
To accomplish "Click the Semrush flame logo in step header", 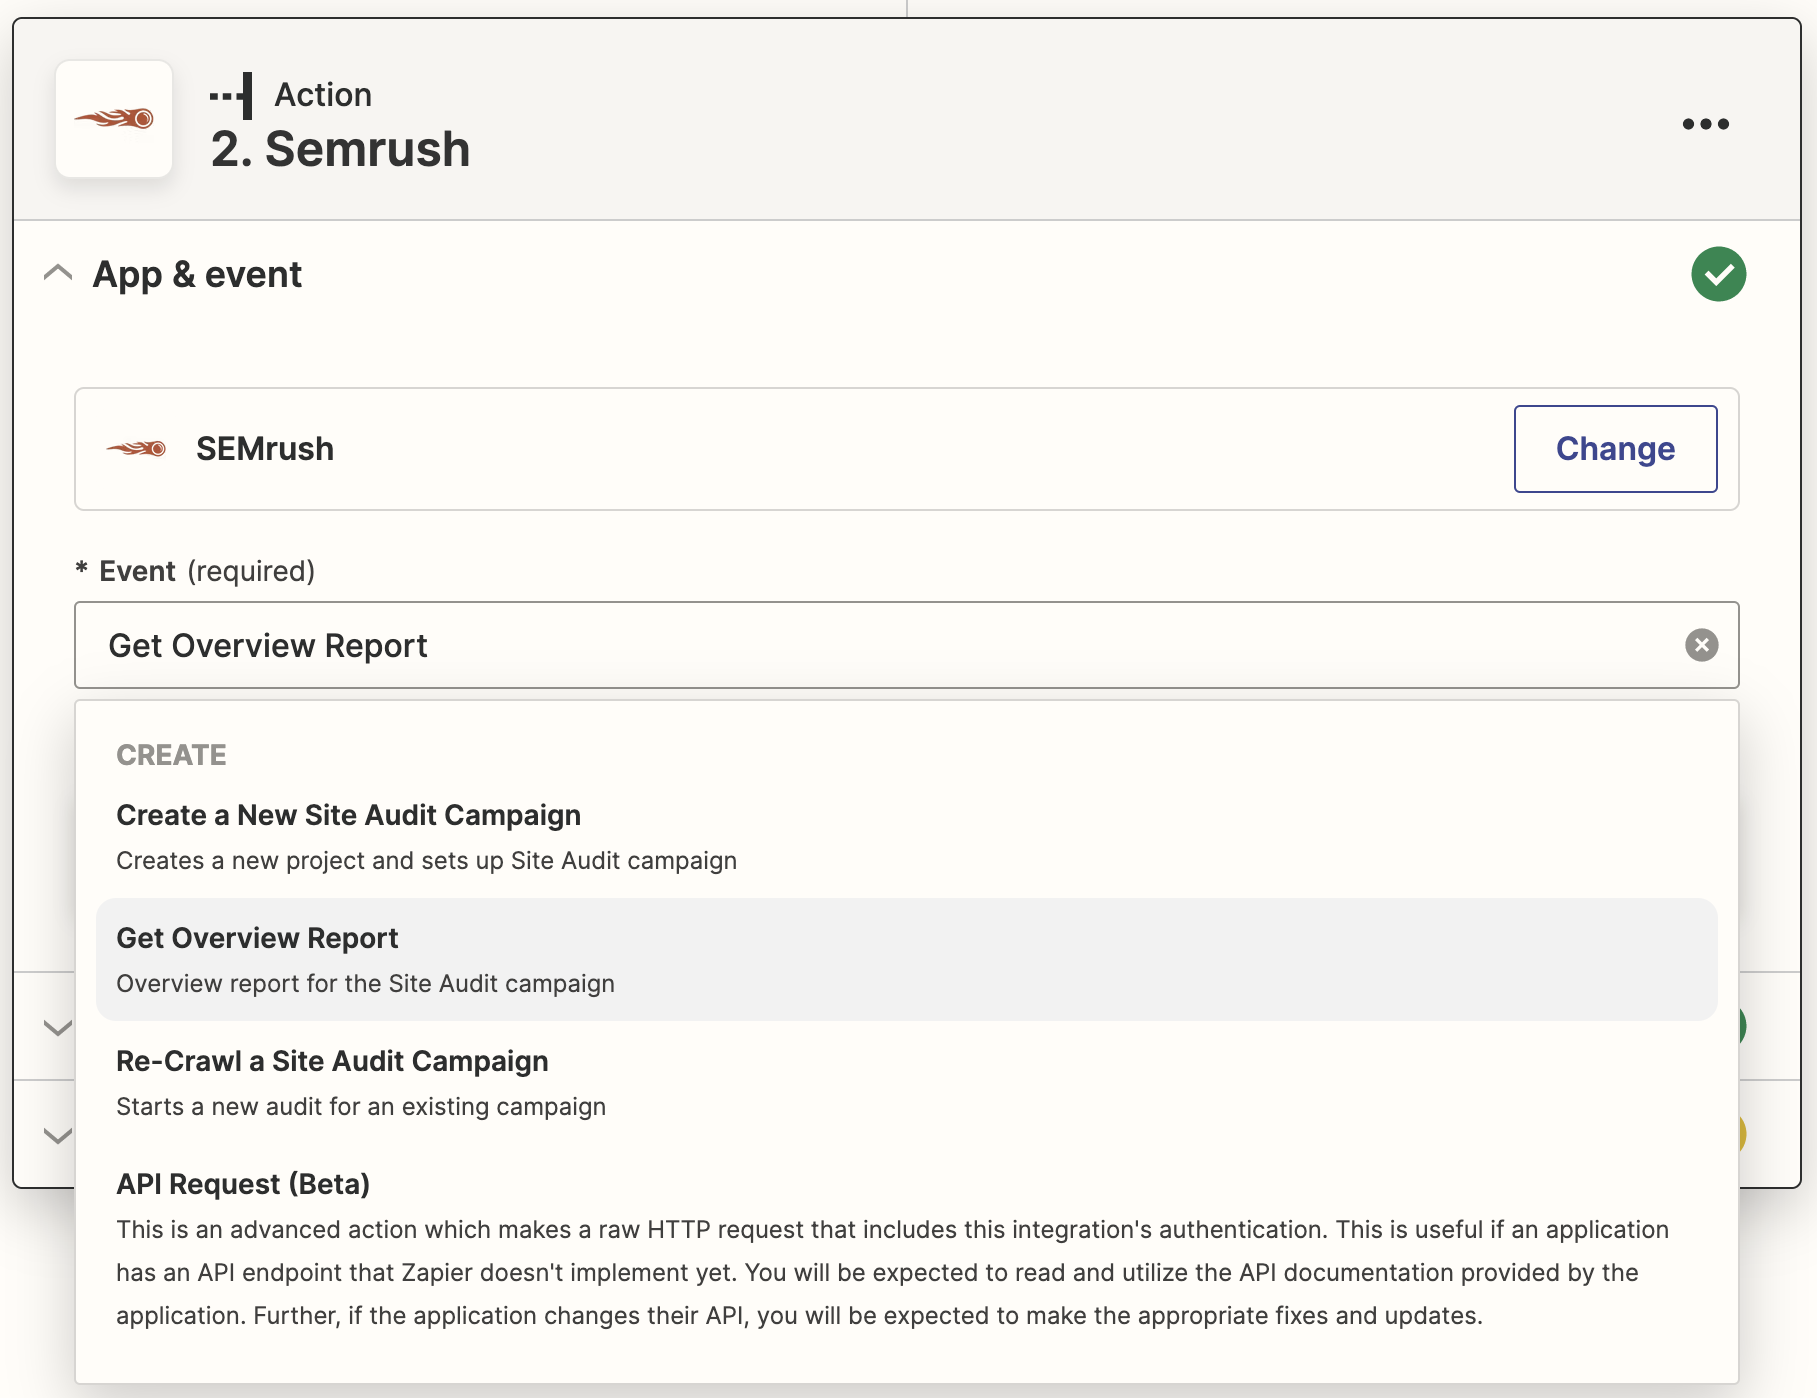I will tap(115, 118).
